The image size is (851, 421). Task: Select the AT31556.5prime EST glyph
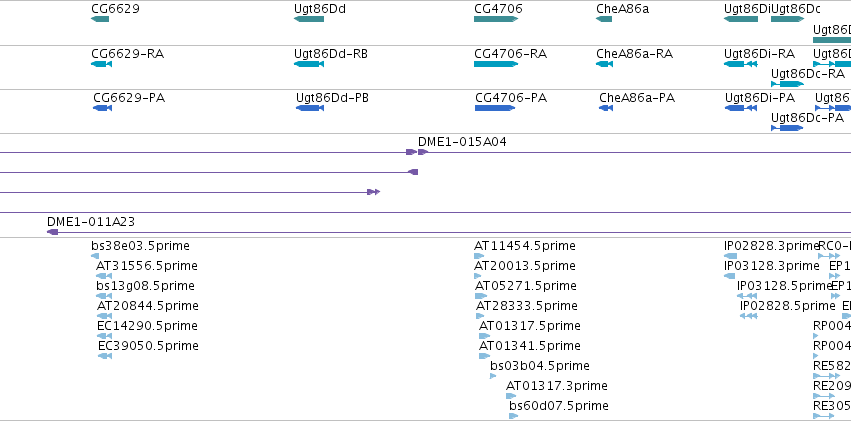click(104, 276)
